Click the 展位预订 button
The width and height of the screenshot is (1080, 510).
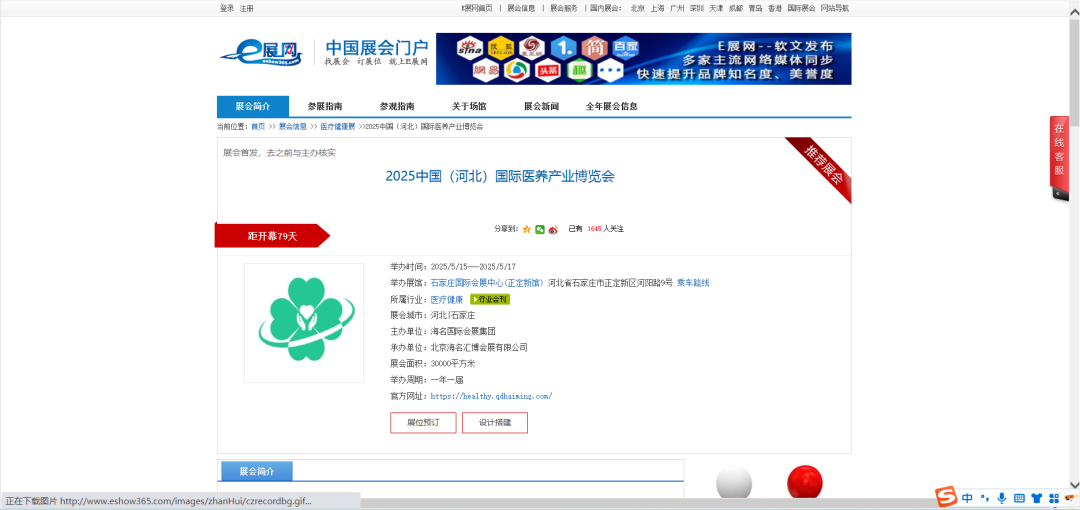(423, 423)
